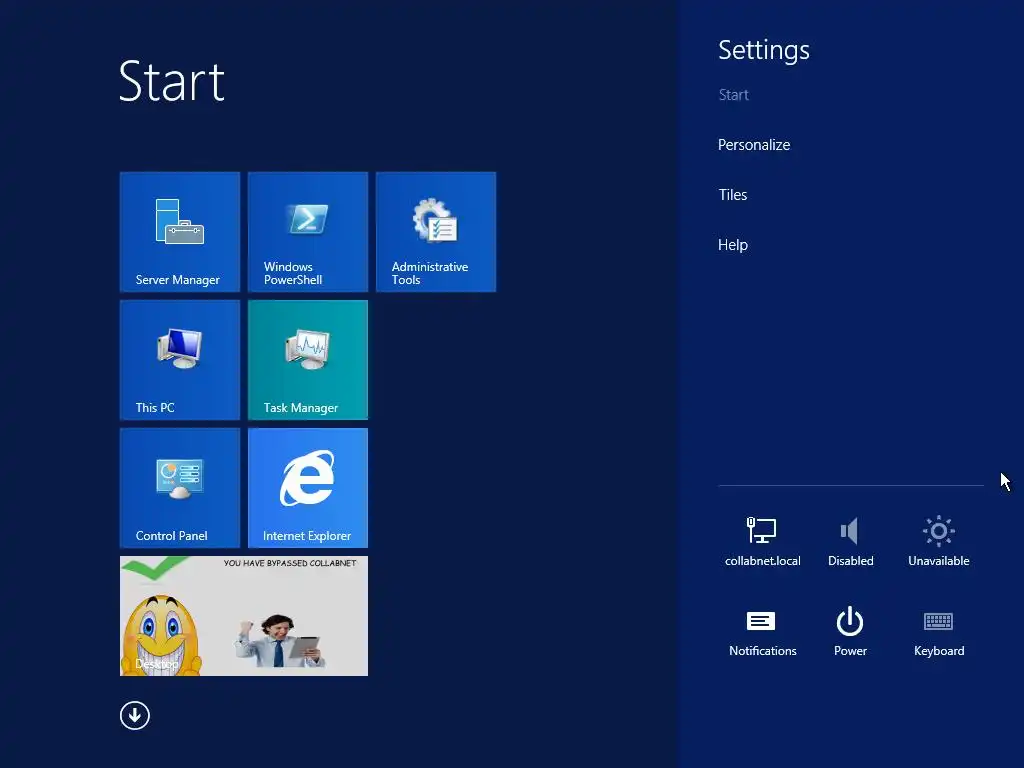1024x768 pixels.
Task: Open the Desktop tile with smiley wallpaper
Action: click(244, 616)
